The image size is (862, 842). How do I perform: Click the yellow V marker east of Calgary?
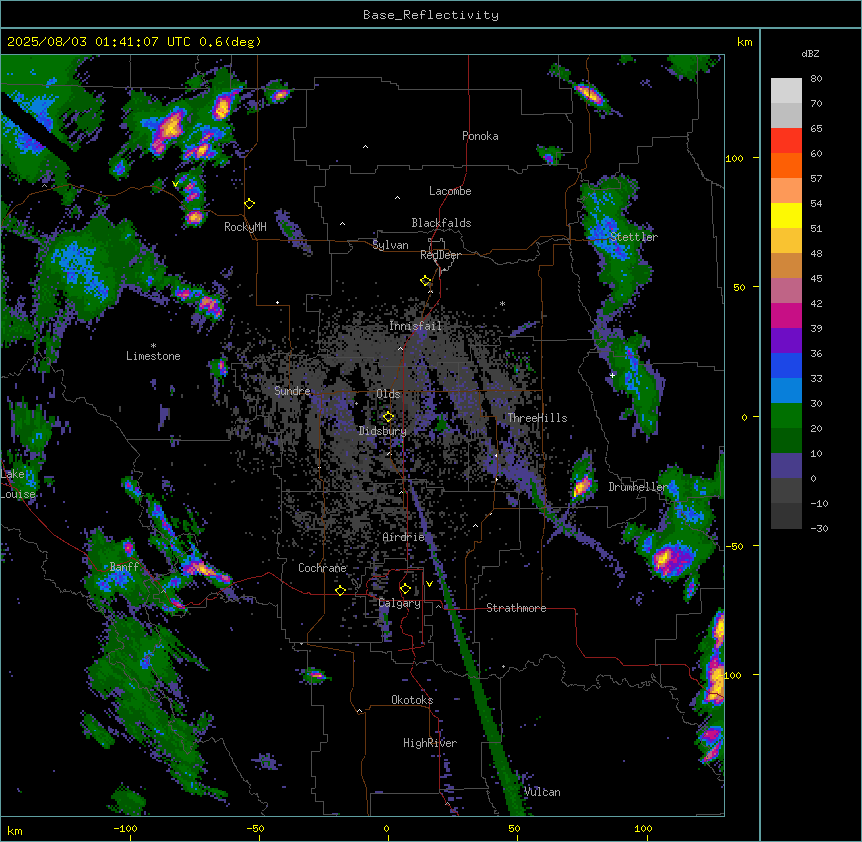coord(429,584)
